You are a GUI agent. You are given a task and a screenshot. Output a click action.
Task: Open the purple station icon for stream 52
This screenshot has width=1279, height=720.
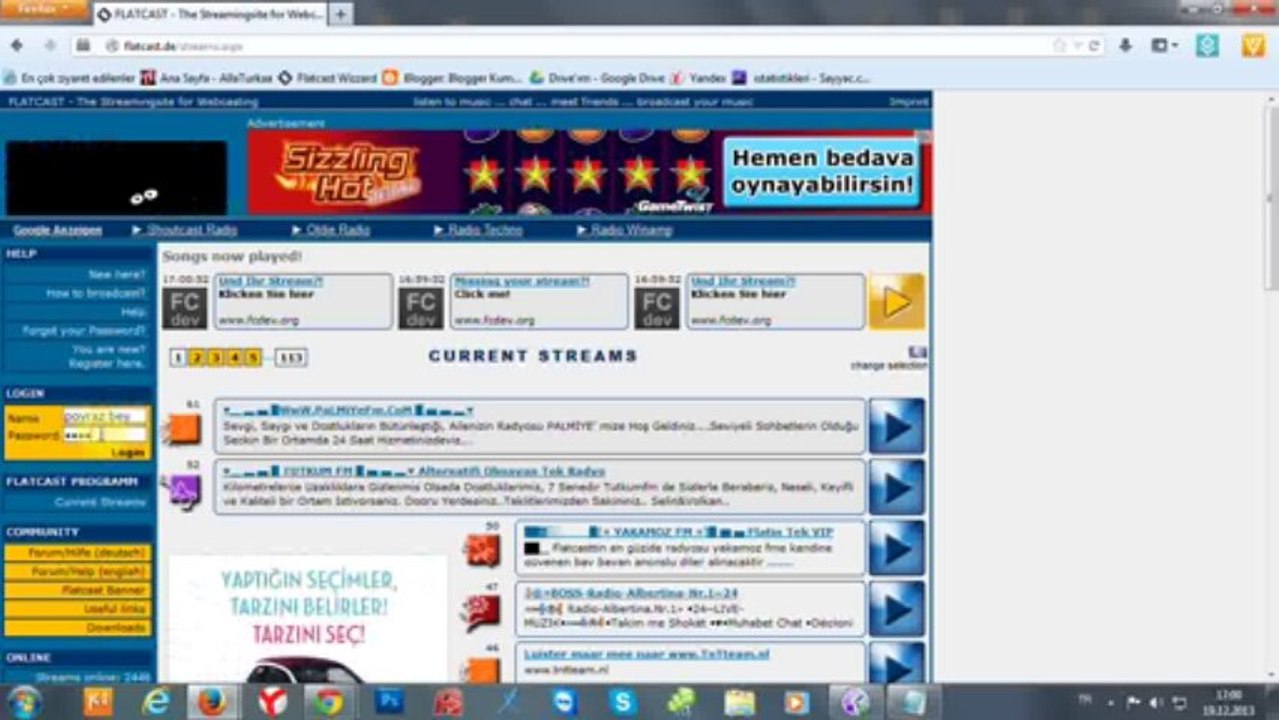point(183,490)
